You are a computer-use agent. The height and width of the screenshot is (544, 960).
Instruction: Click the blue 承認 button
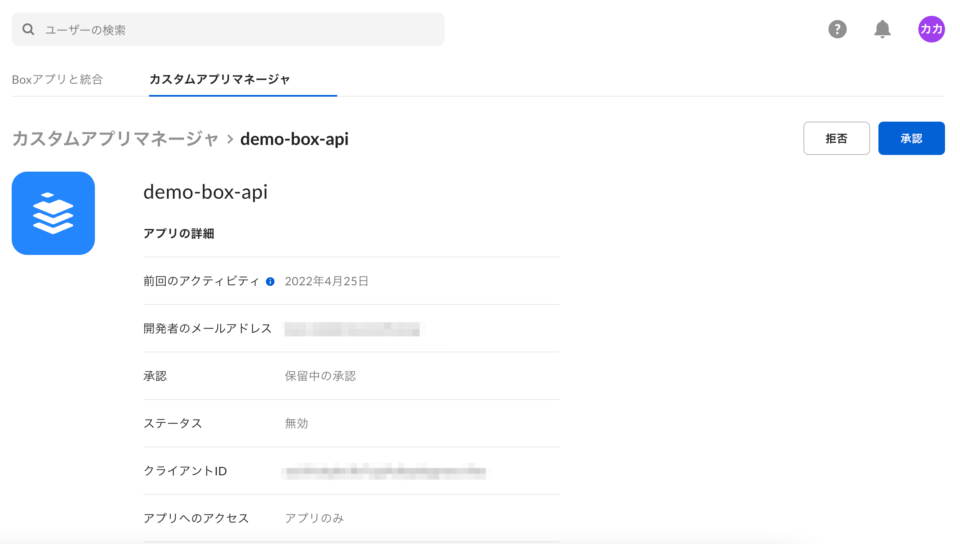pos(911,139)
